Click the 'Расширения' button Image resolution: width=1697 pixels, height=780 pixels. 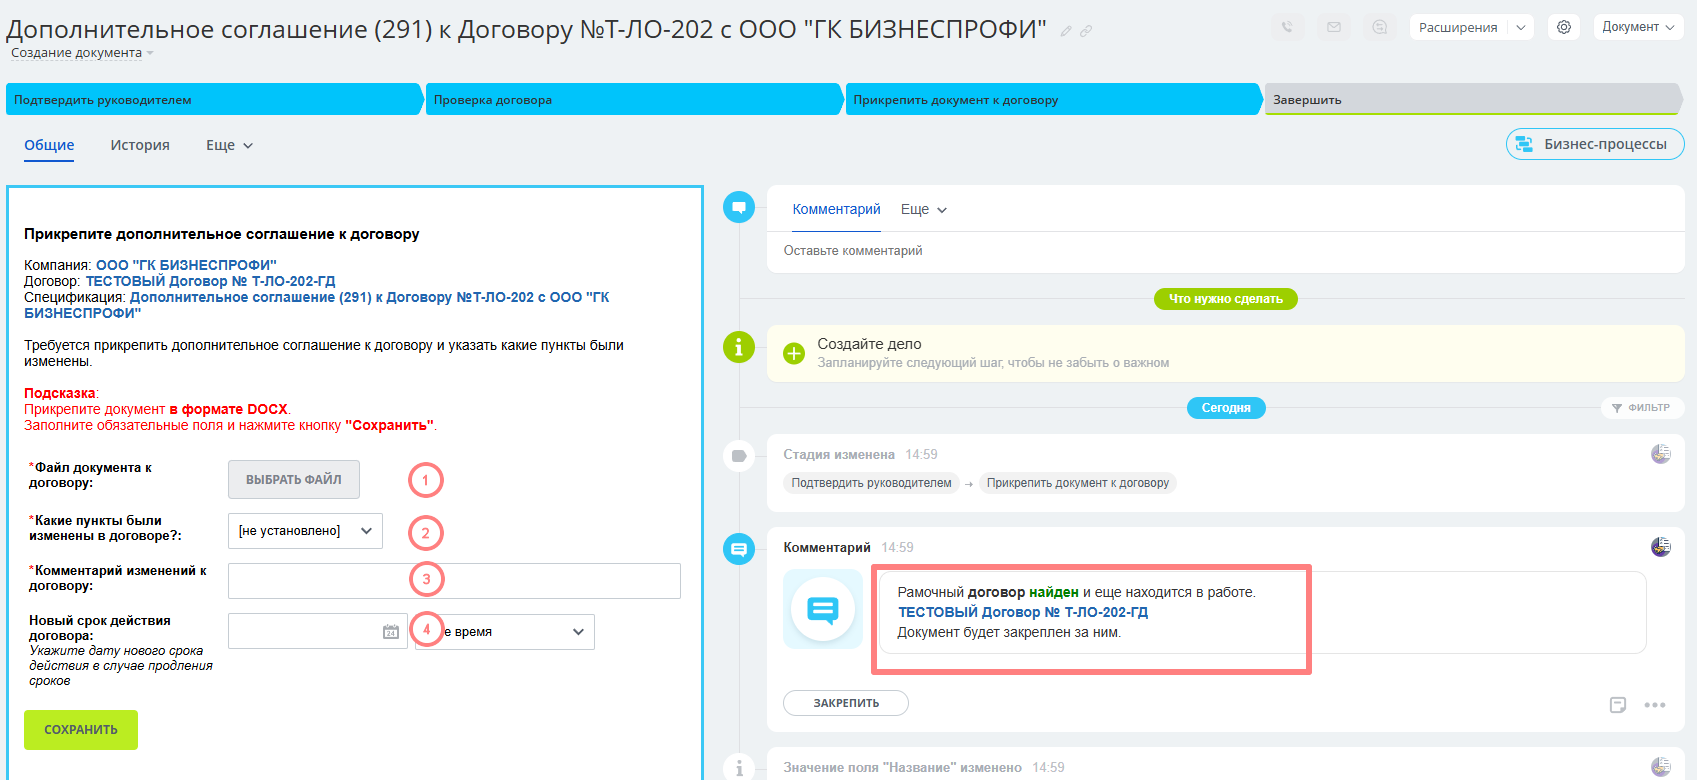tap(1458, 27)
